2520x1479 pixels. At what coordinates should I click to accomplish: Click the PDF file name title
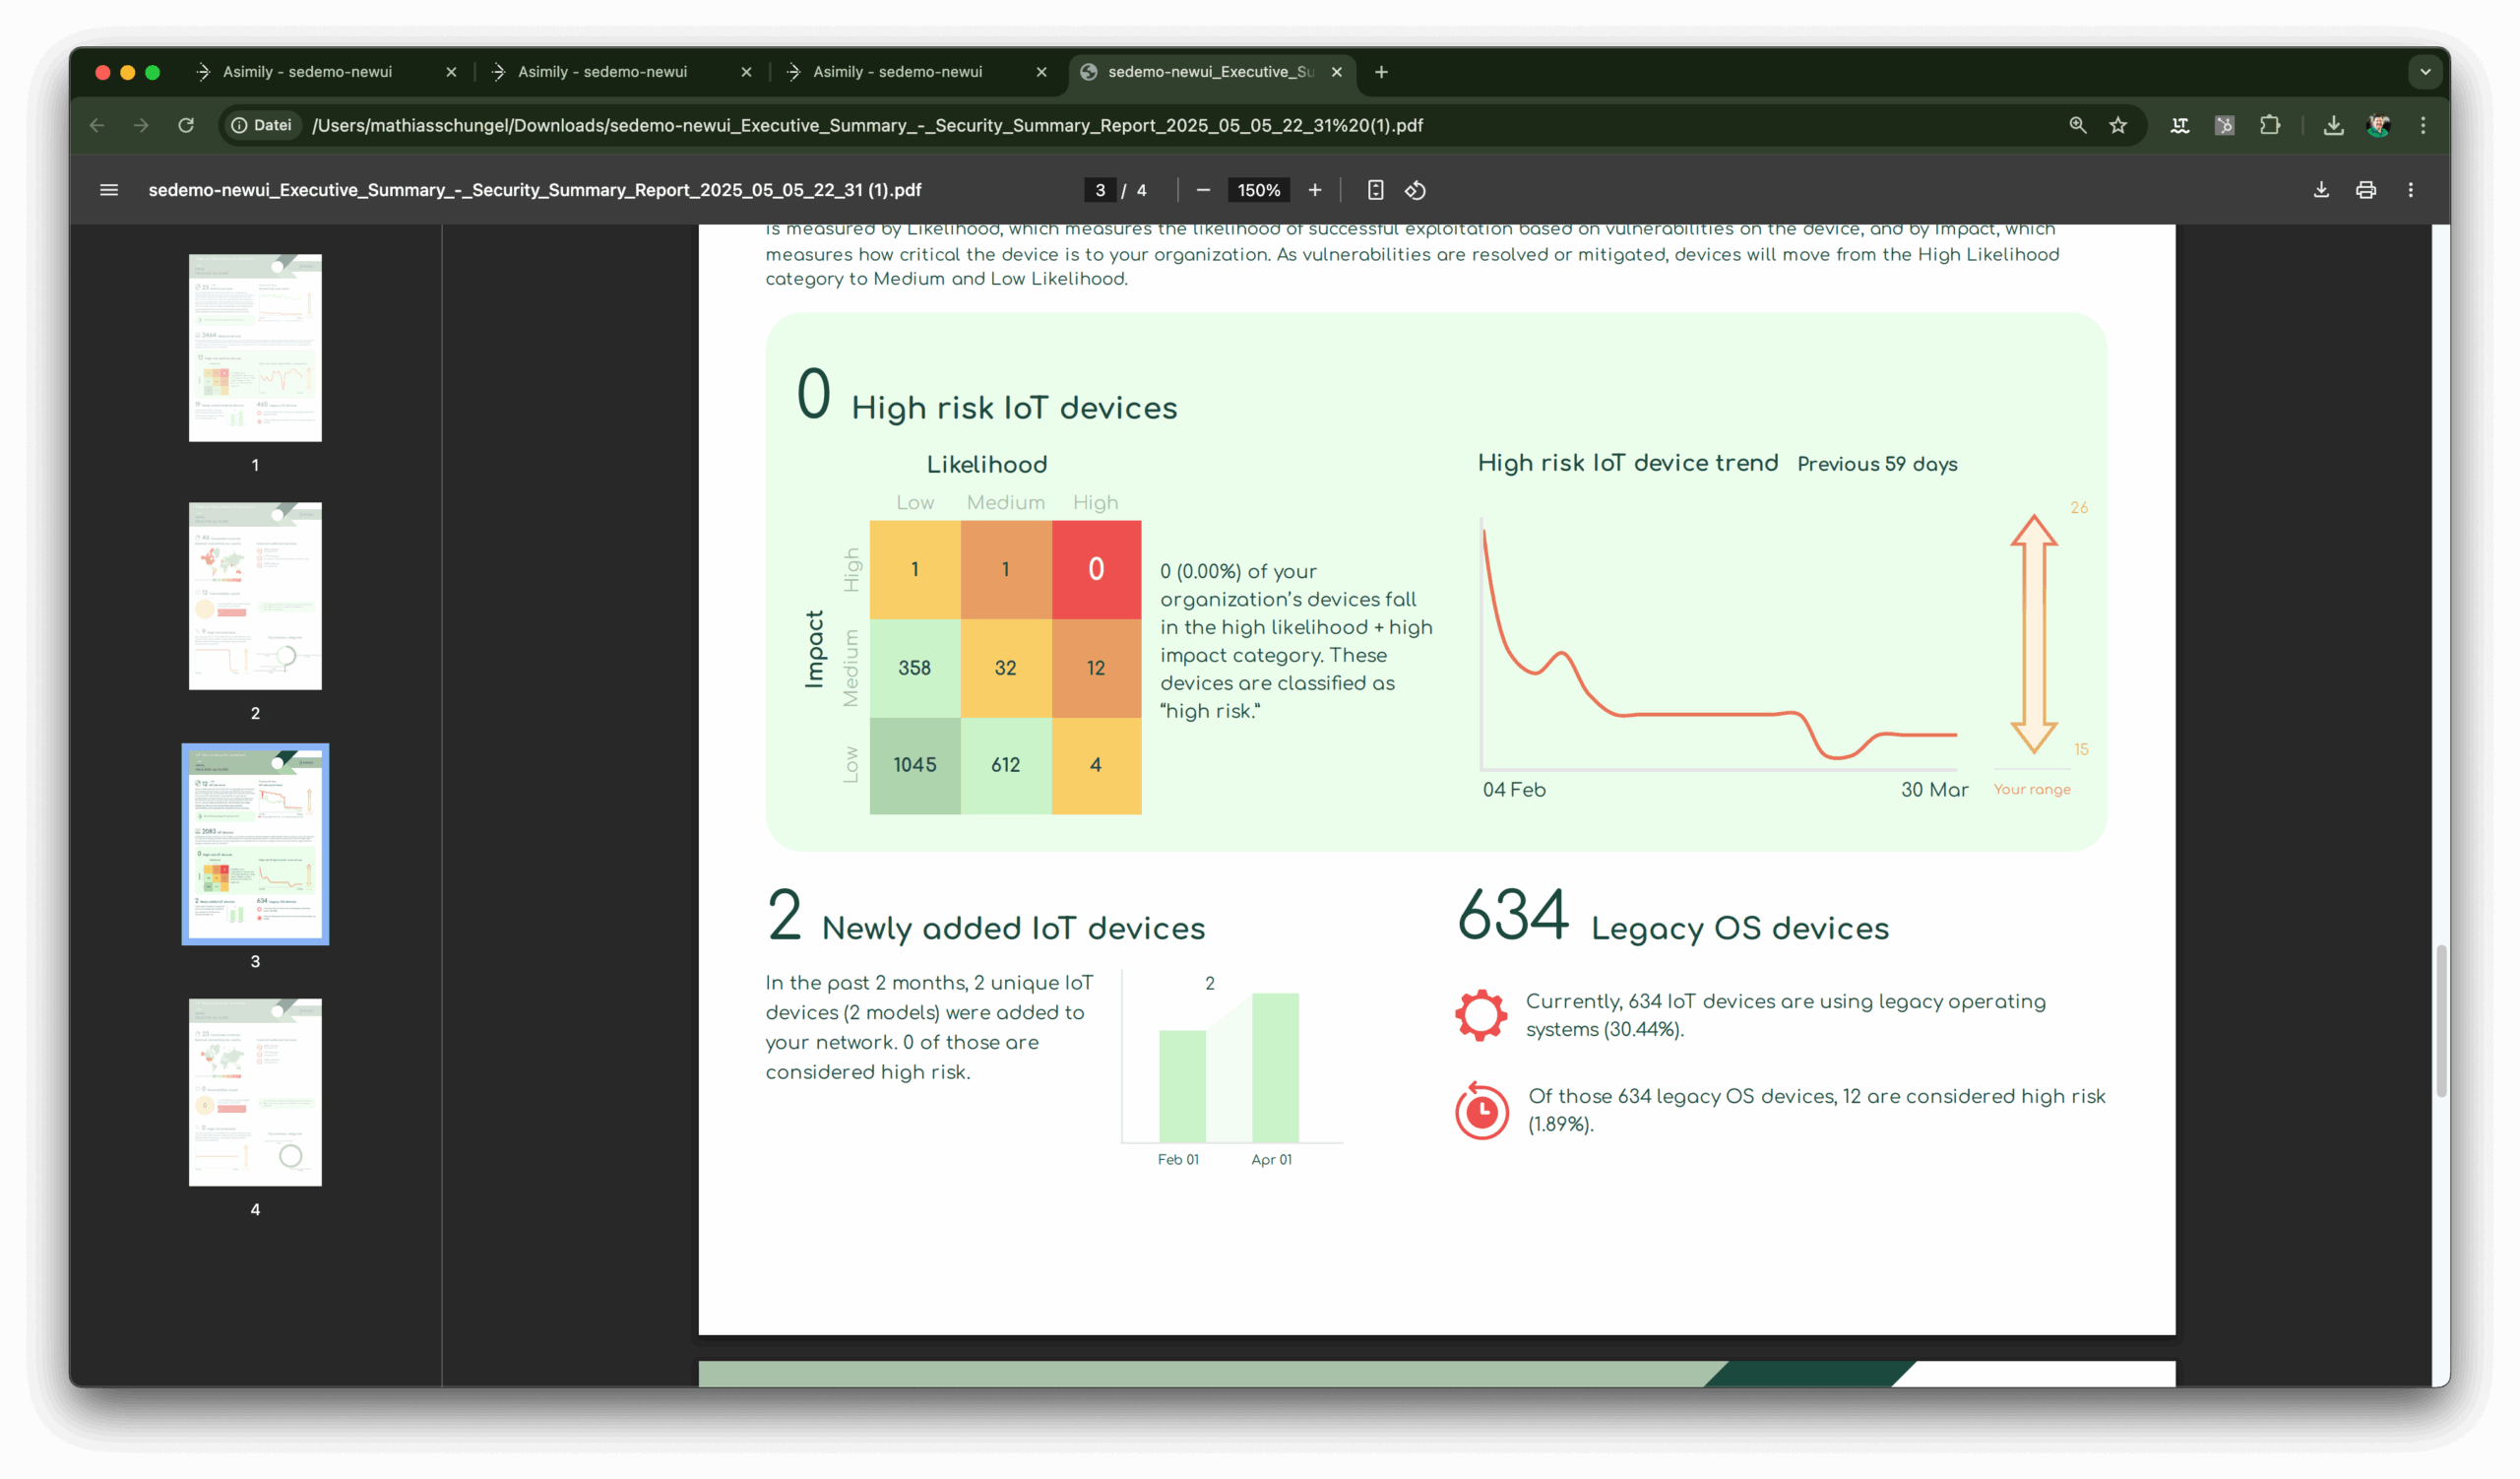535,190
